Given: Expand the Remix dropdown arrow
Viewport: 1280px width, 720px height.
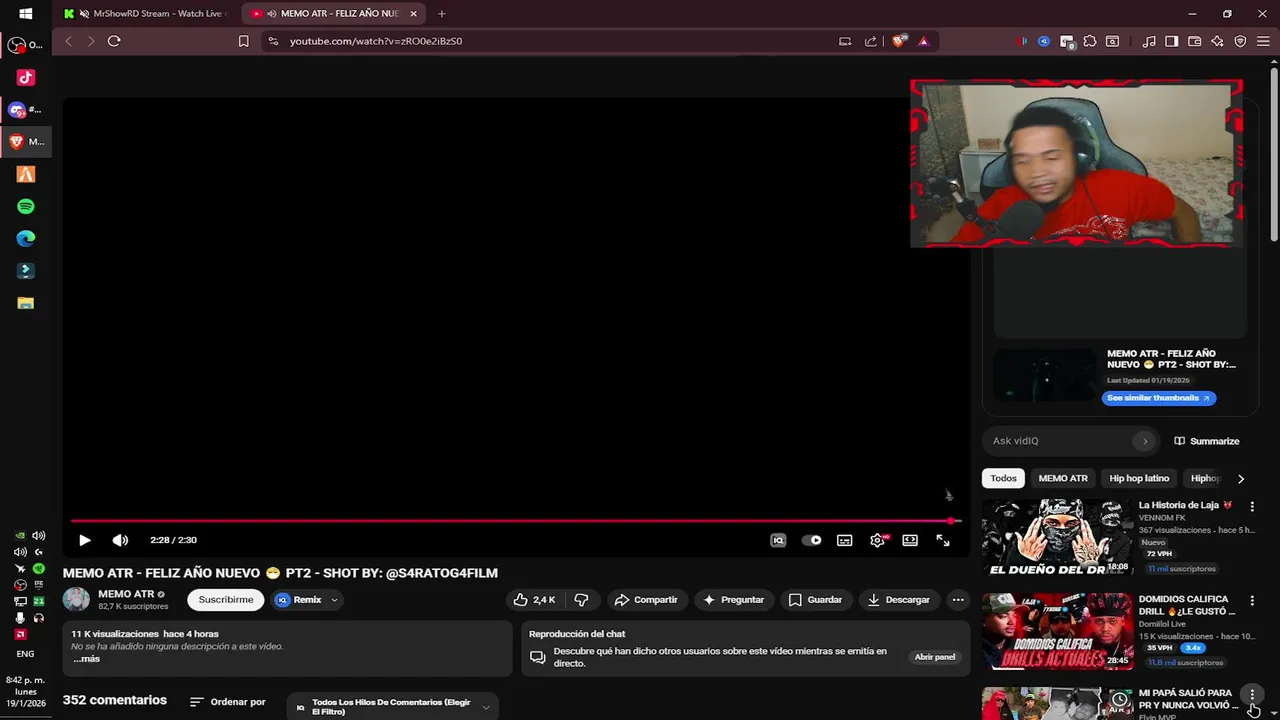Looking at the screenshot, I should 334,600.
